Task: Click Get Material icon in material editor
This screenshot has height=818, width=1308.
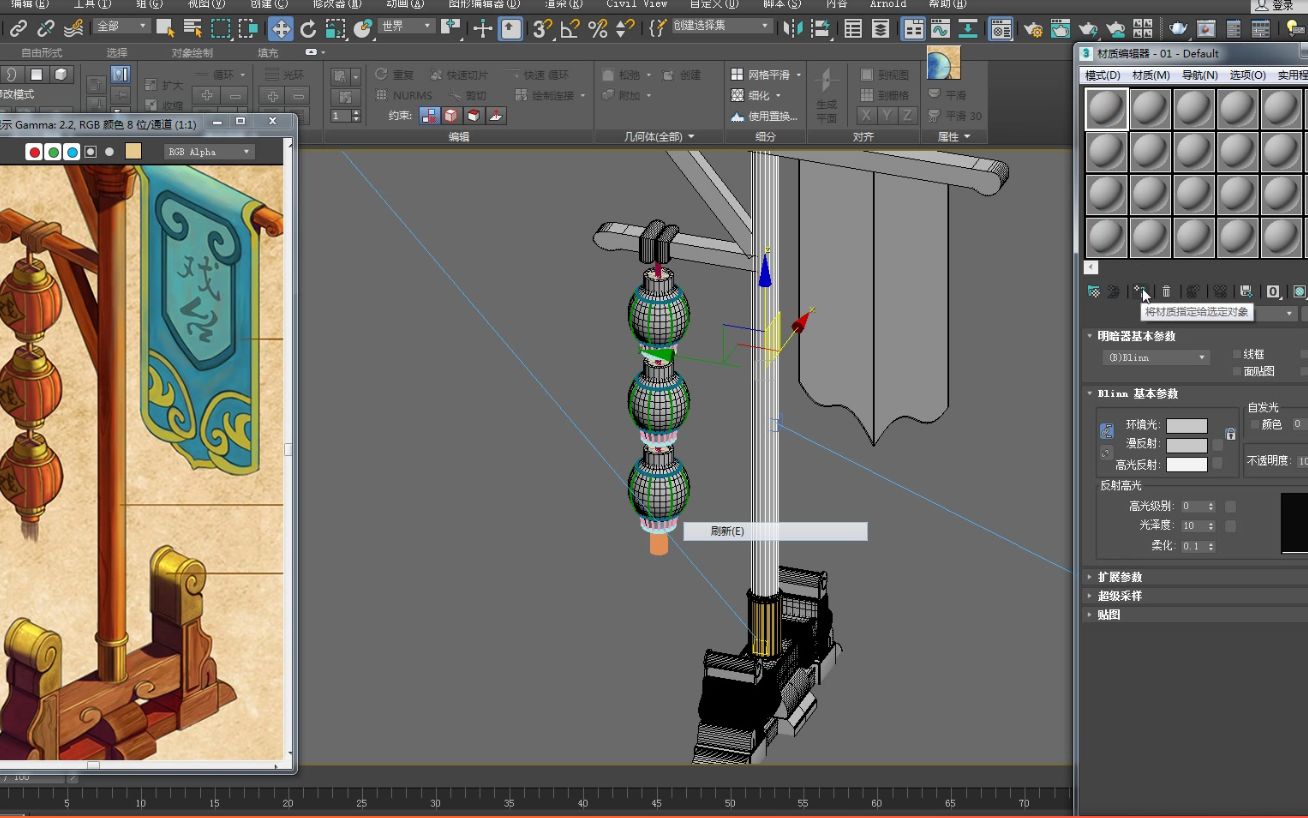Action: (1093, 291)
